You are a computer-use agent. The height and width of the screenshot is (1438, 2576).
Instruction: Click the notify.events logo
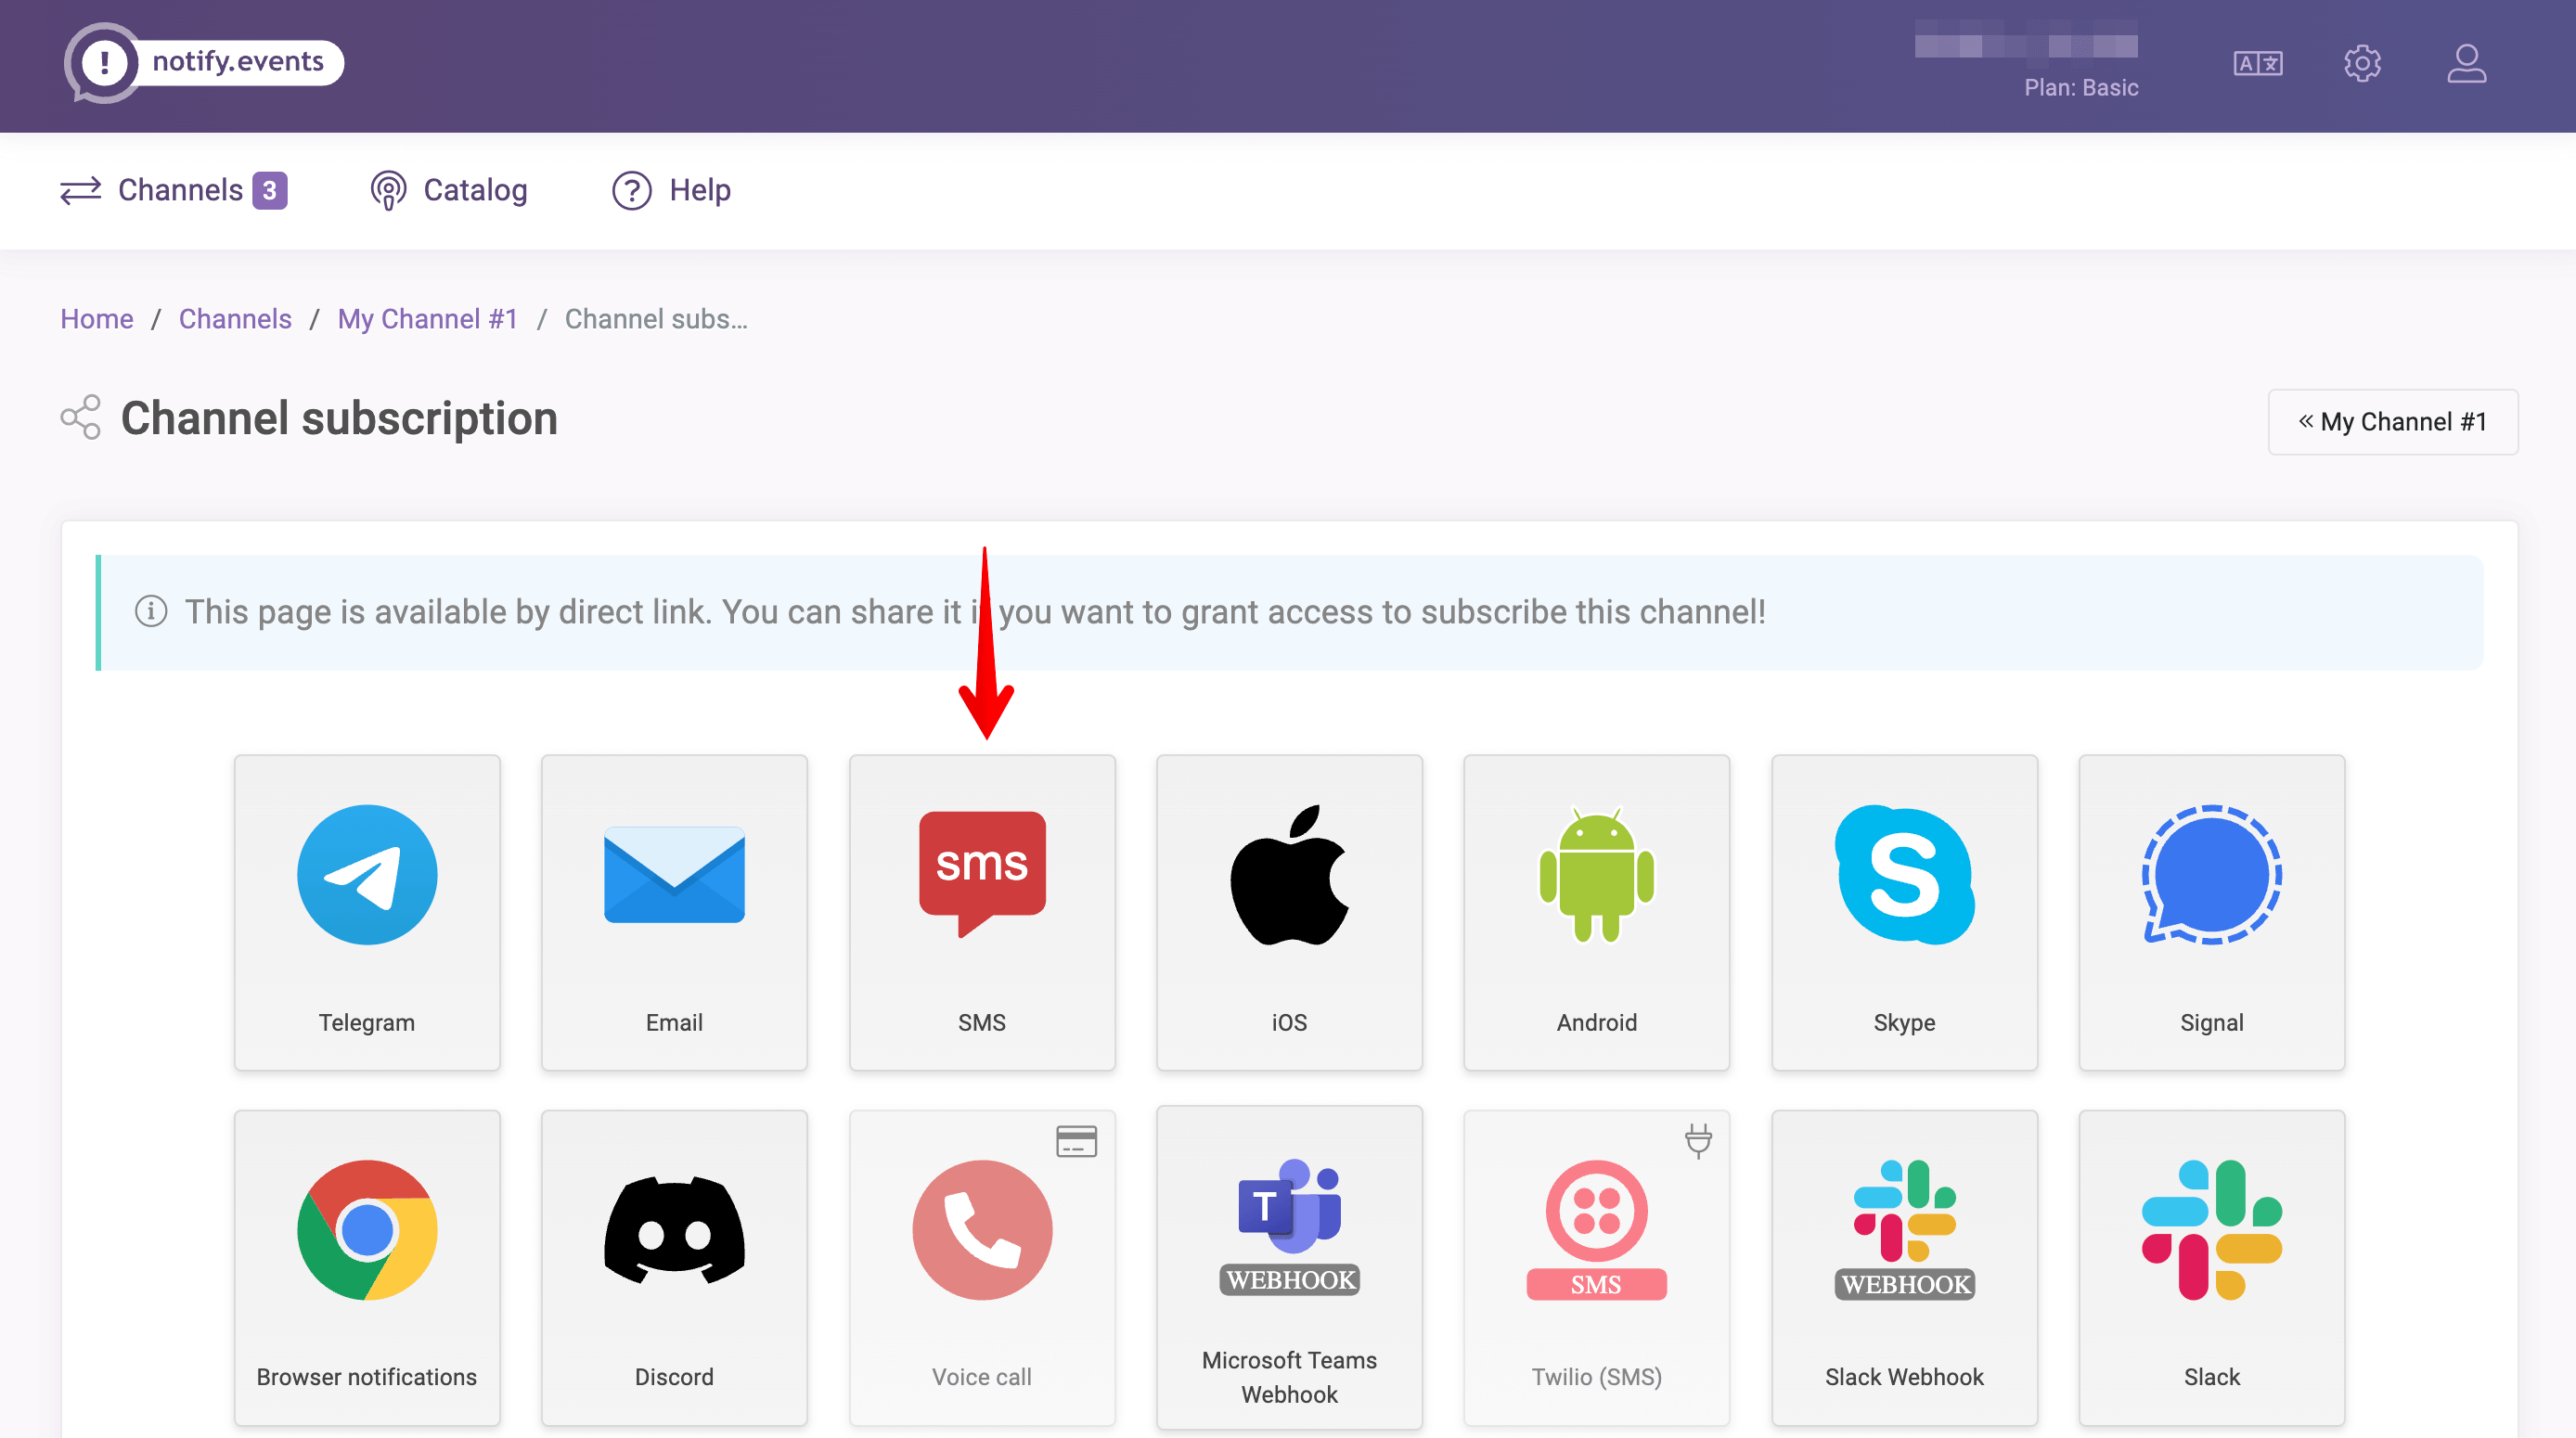[205, 62]
